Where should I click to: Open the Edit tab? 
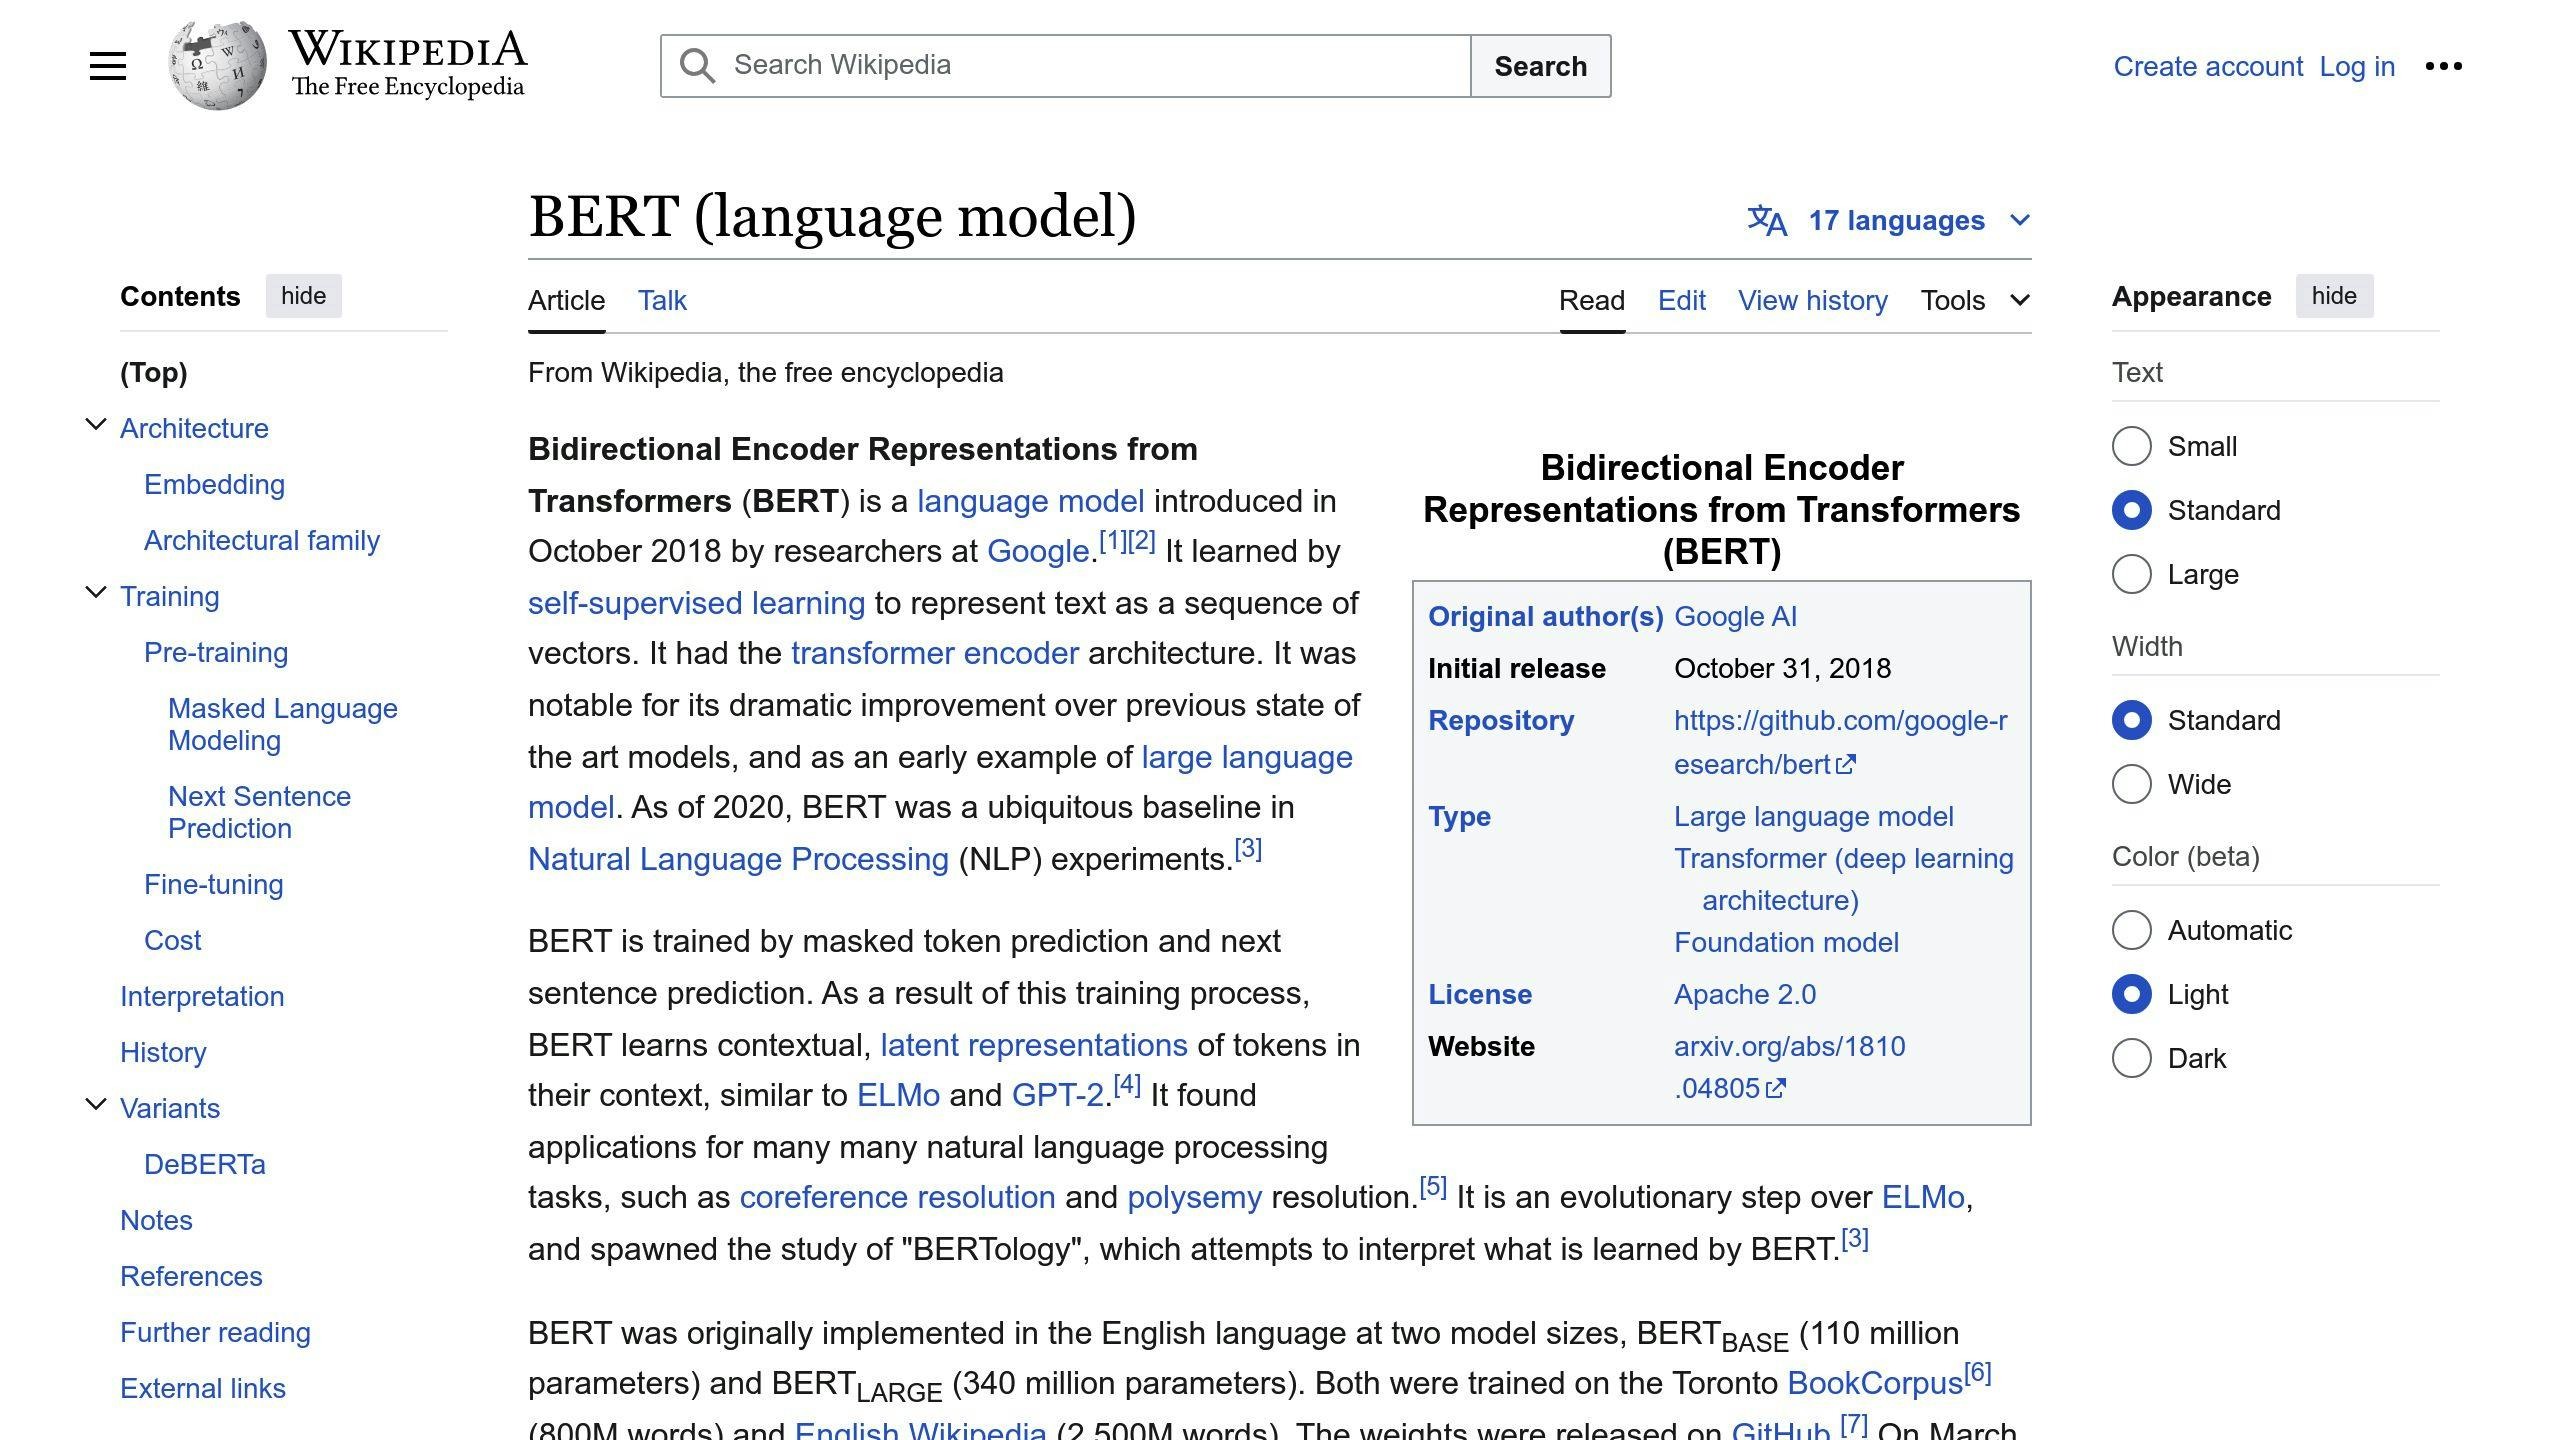pos(1682,300)
